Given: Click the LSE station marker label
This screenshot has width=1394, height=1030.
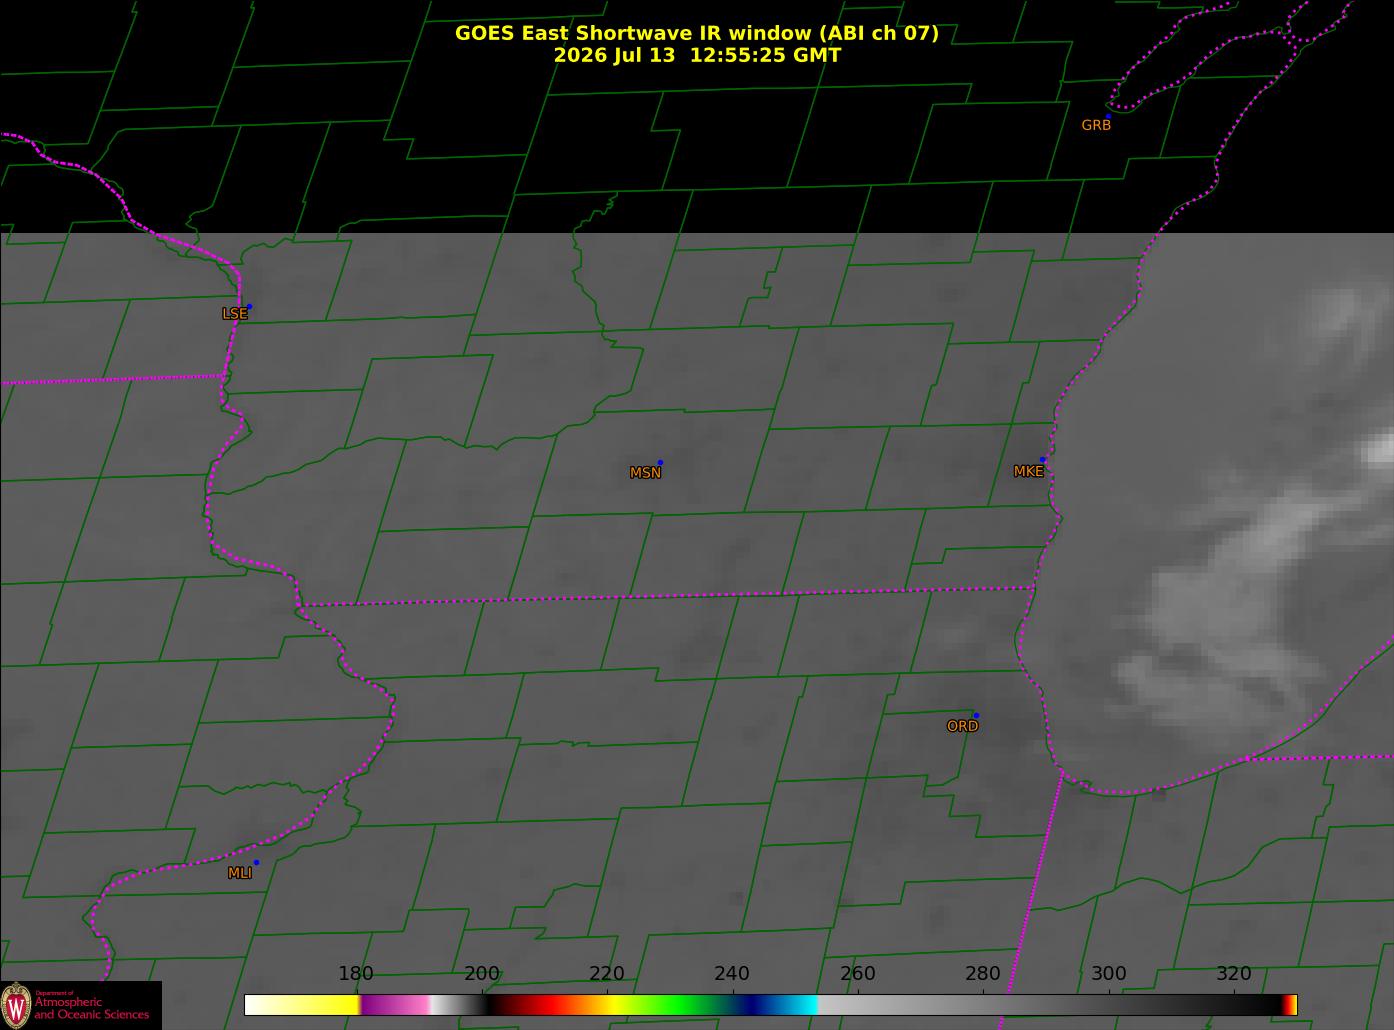Looking at the screenshot, I should [x=234, y=314].
